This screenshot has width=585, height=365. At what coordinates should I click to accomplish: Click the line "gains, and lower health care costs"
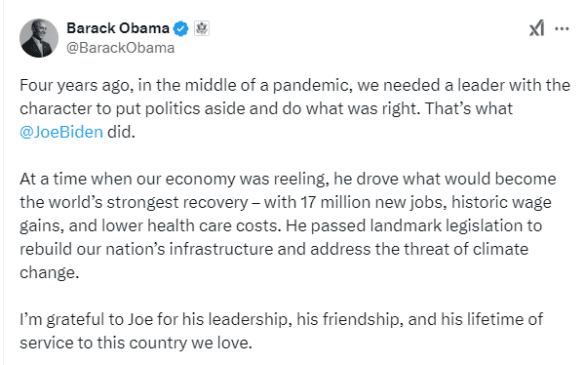tap(281, 226)
